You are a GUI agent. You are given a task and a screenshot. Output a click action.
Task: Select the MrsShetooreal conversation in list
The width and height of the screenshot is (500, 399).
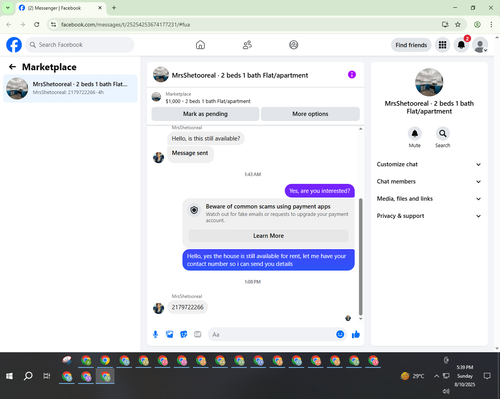click(x=70, y=88)
